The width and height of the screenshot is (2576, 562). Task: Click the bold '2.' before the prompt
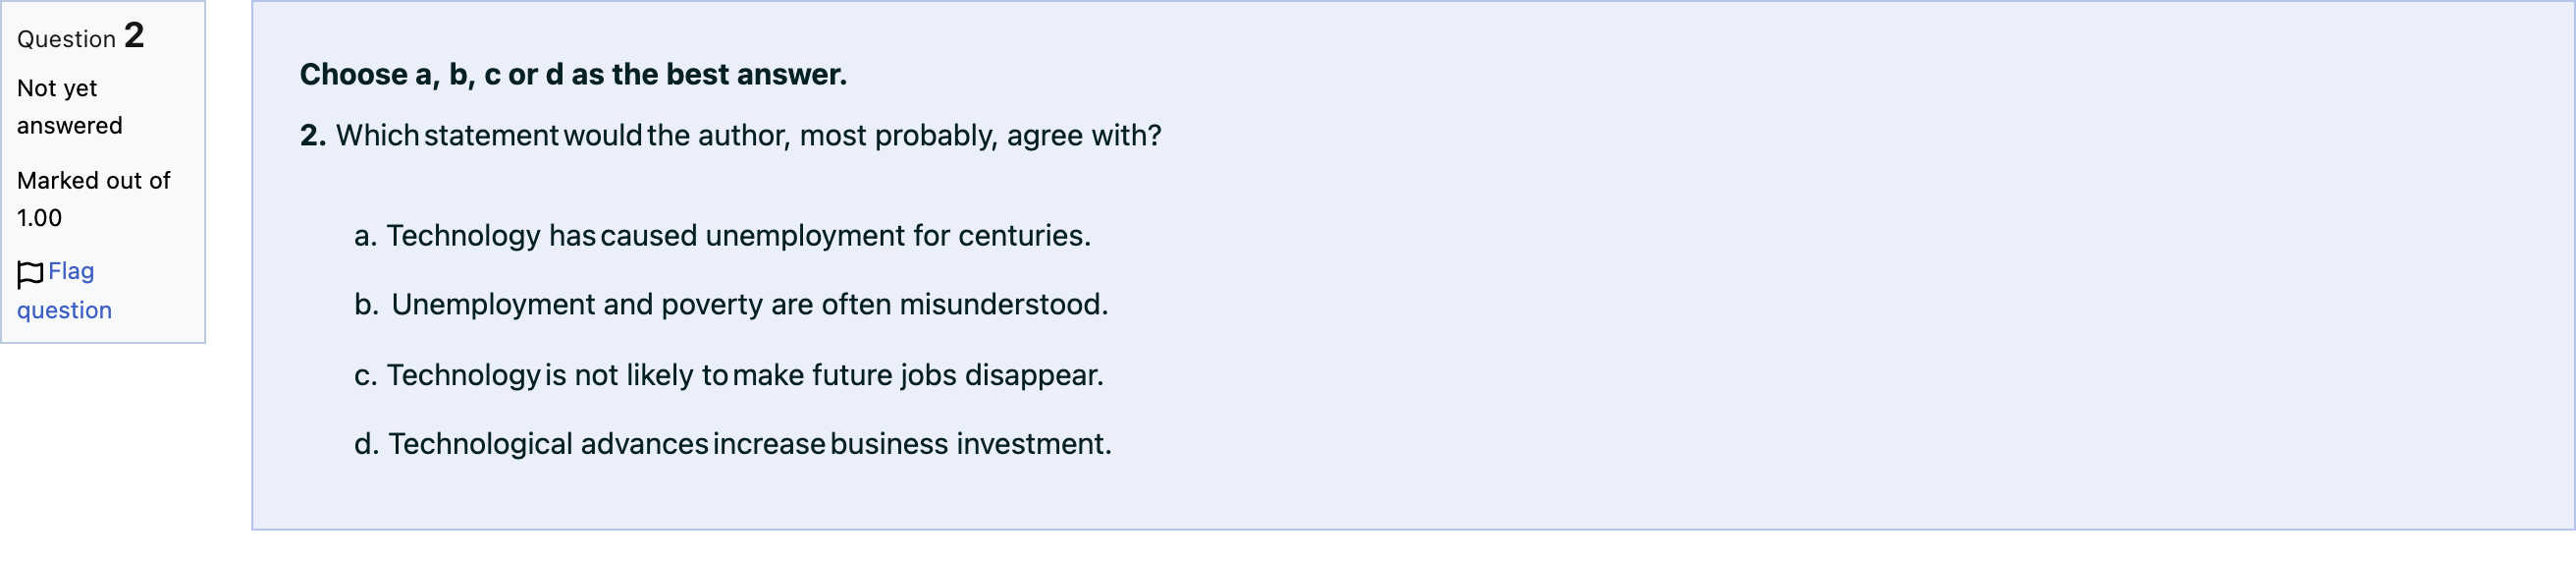[x=313, y=136]
